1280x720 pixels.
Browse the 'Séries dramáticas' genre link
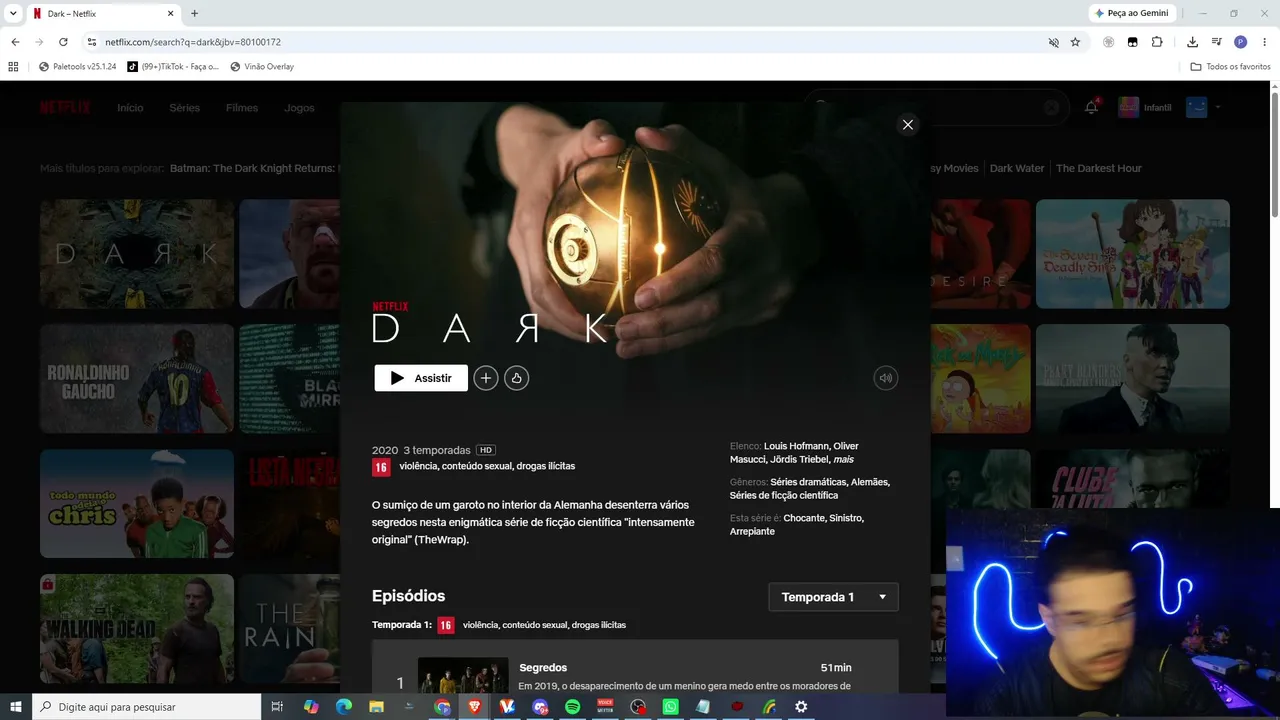(808, 482)
